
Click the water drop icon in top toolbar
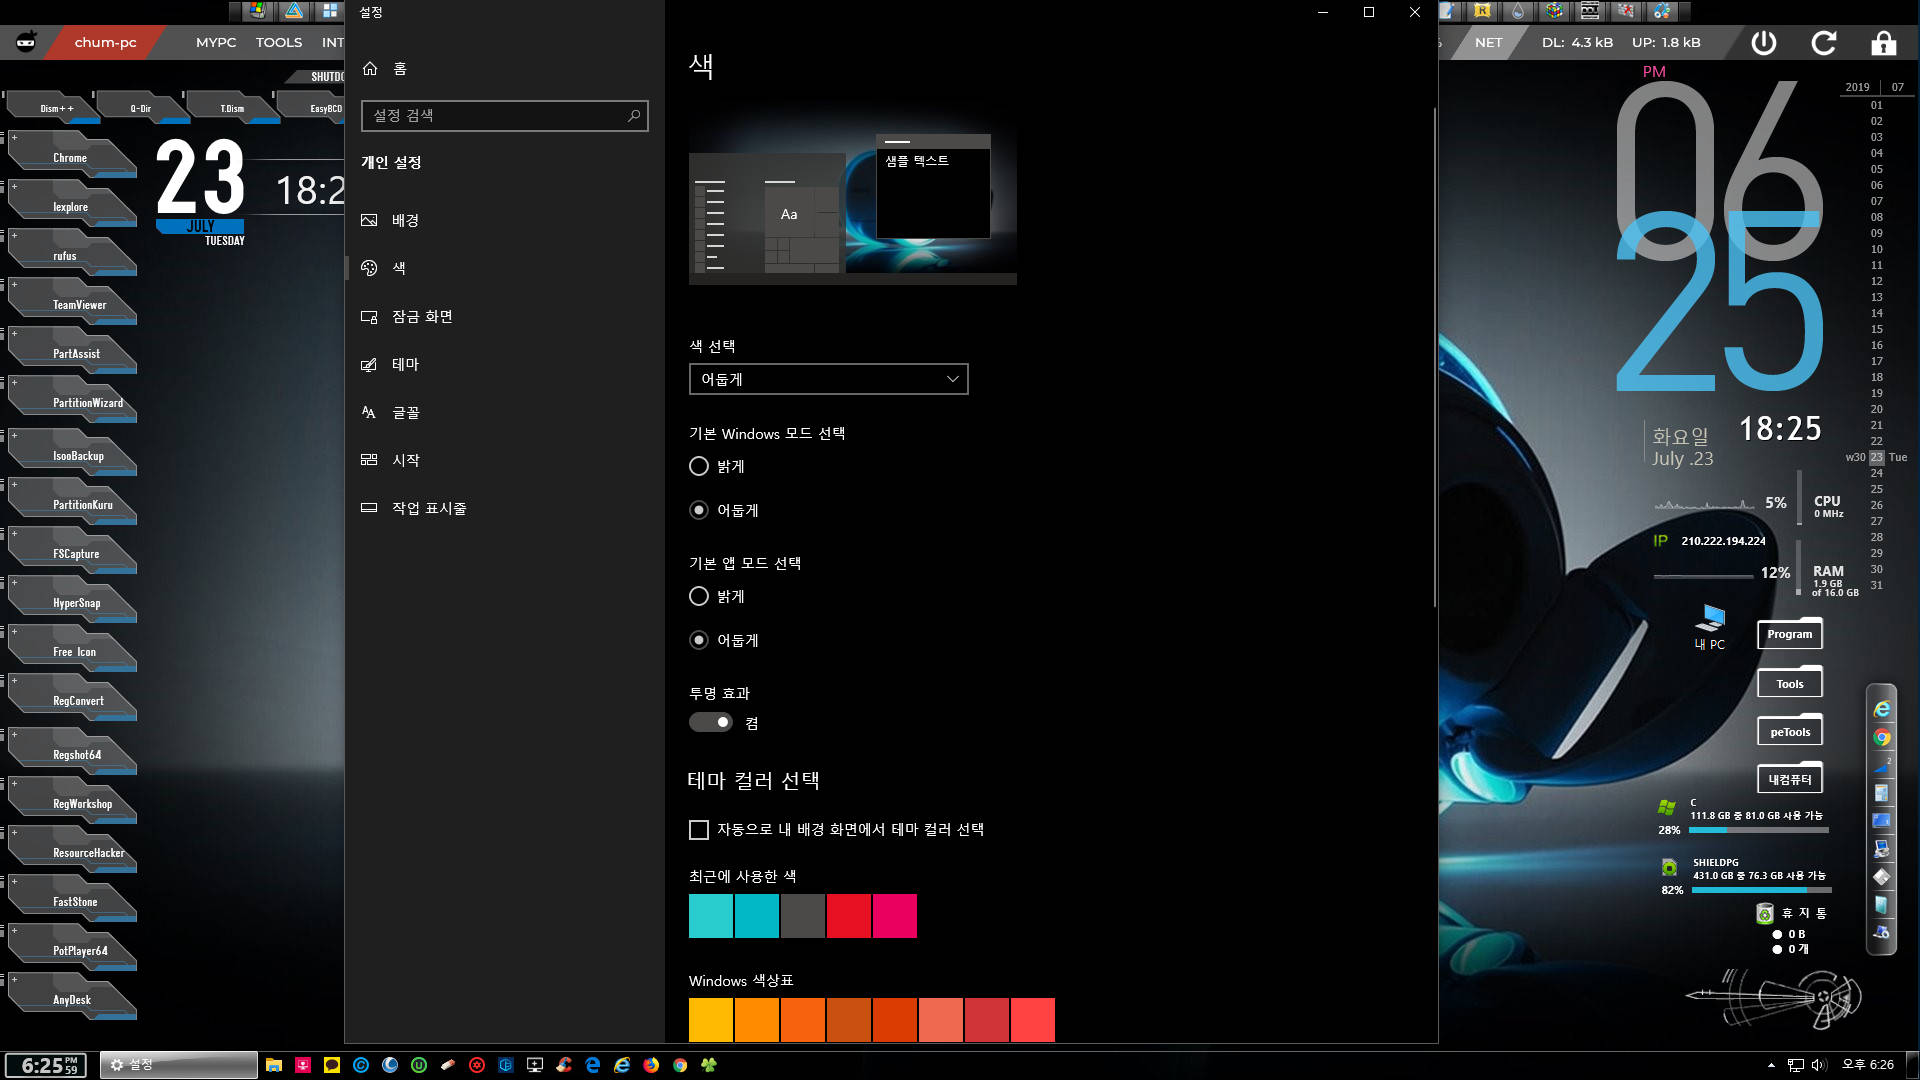(1518, 11)
